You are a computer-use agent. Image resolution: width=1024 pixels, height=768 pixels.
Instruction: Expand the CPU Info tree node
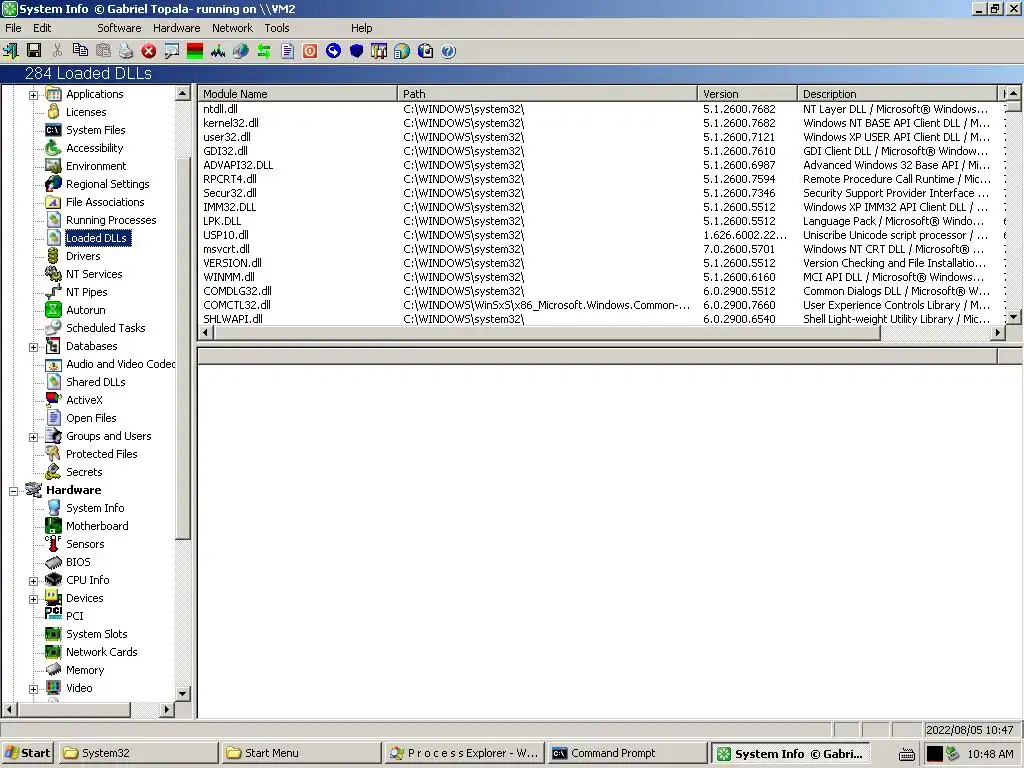(33, 581)
